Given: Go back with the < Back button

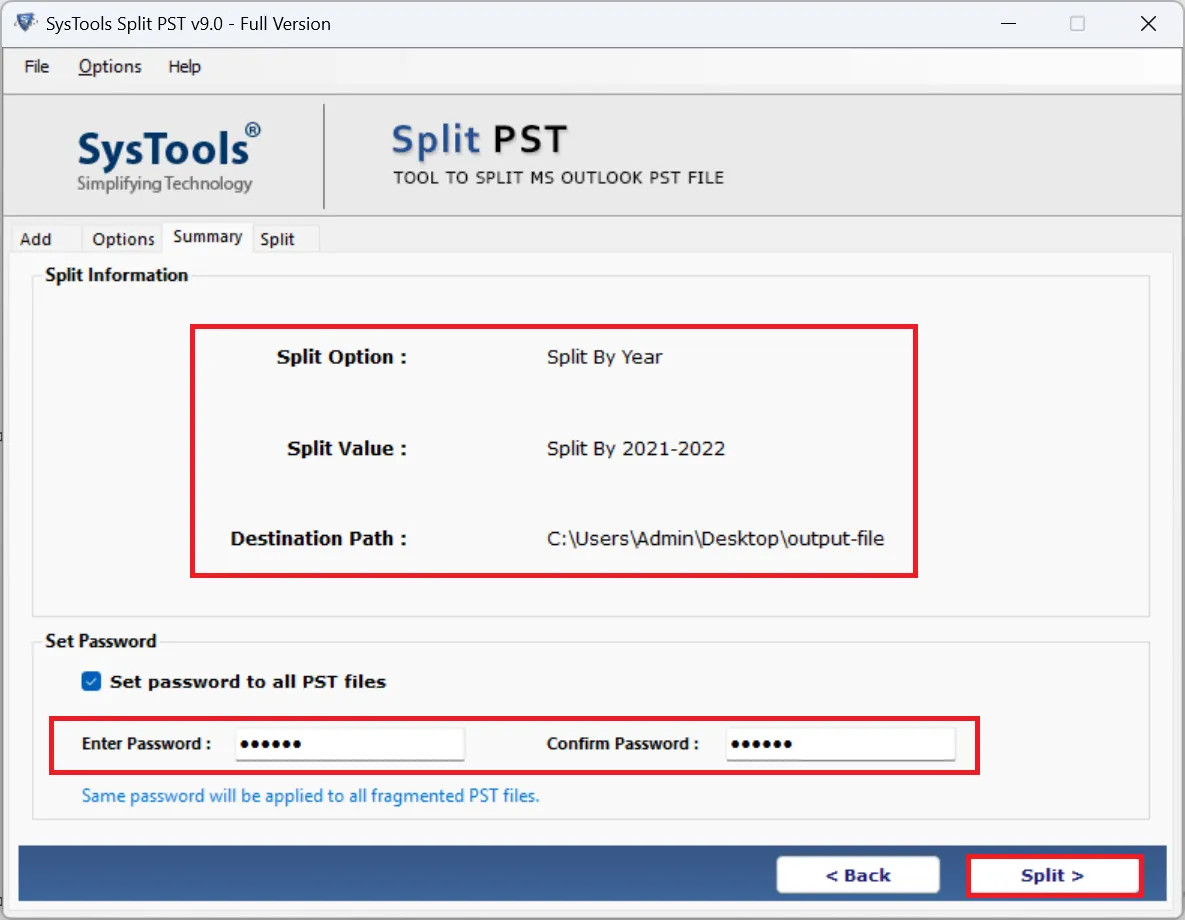Looking at the screenshot, I should 858,875.
